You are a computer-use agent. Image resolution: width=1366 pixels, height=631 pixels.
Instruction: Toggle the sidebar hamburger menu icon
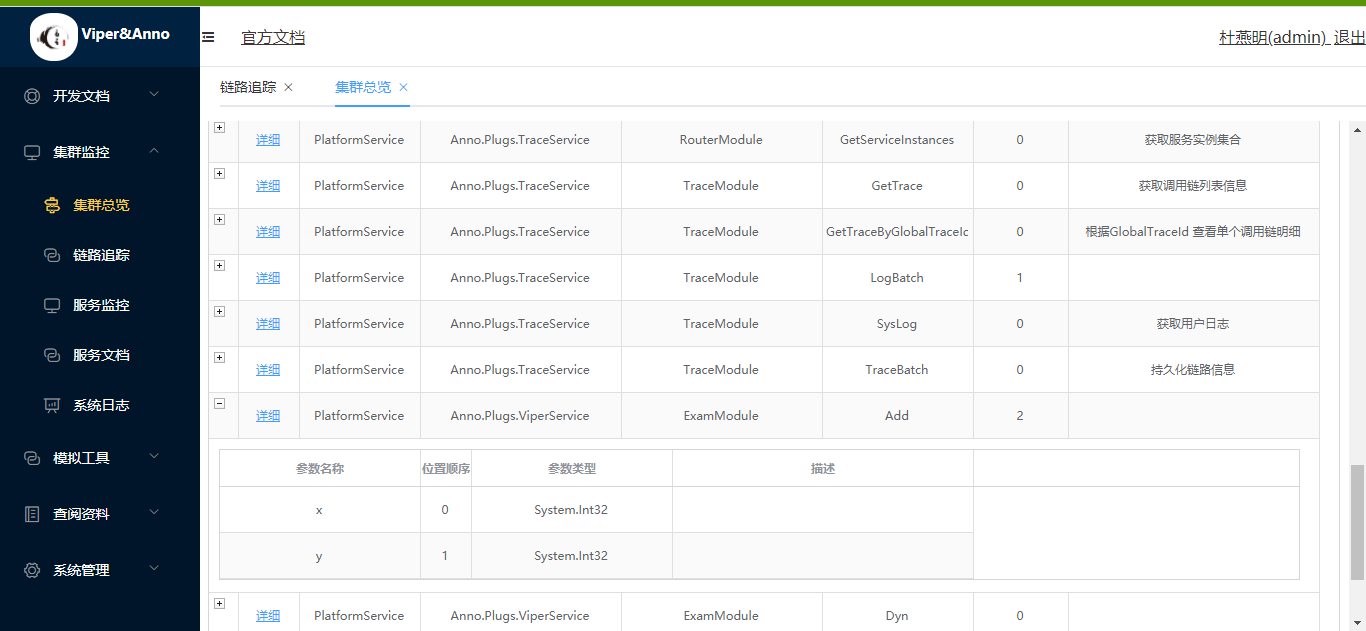[208, 37]
